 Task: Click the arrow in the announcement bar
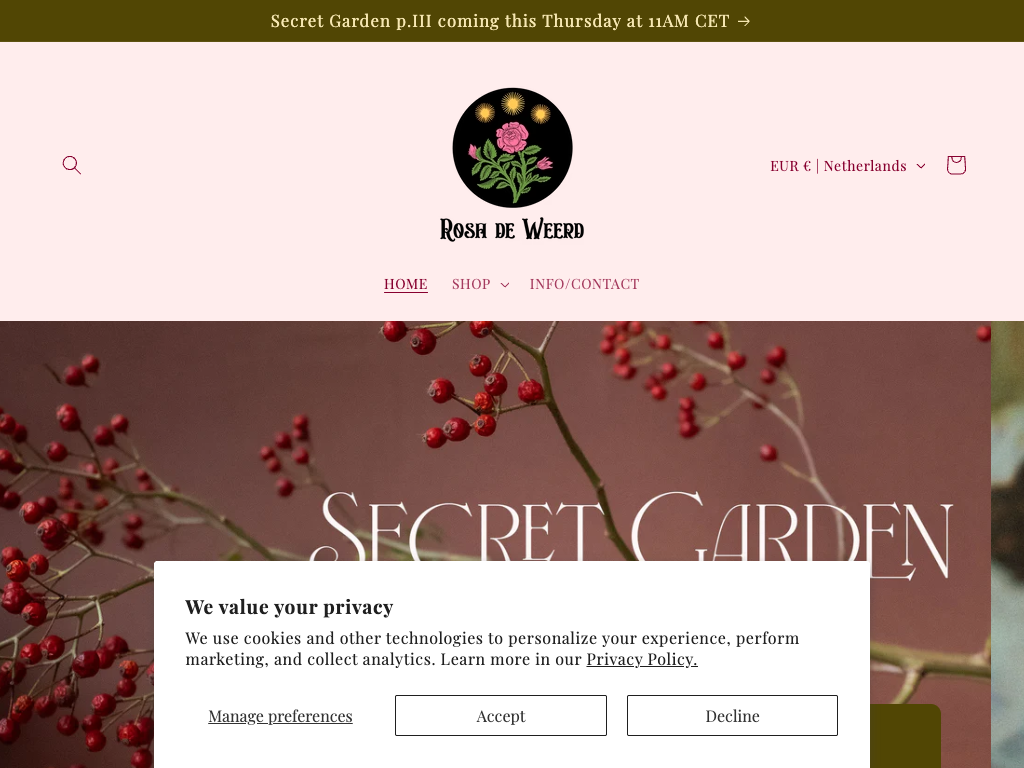pyautogui.click(x=744, y=22)
